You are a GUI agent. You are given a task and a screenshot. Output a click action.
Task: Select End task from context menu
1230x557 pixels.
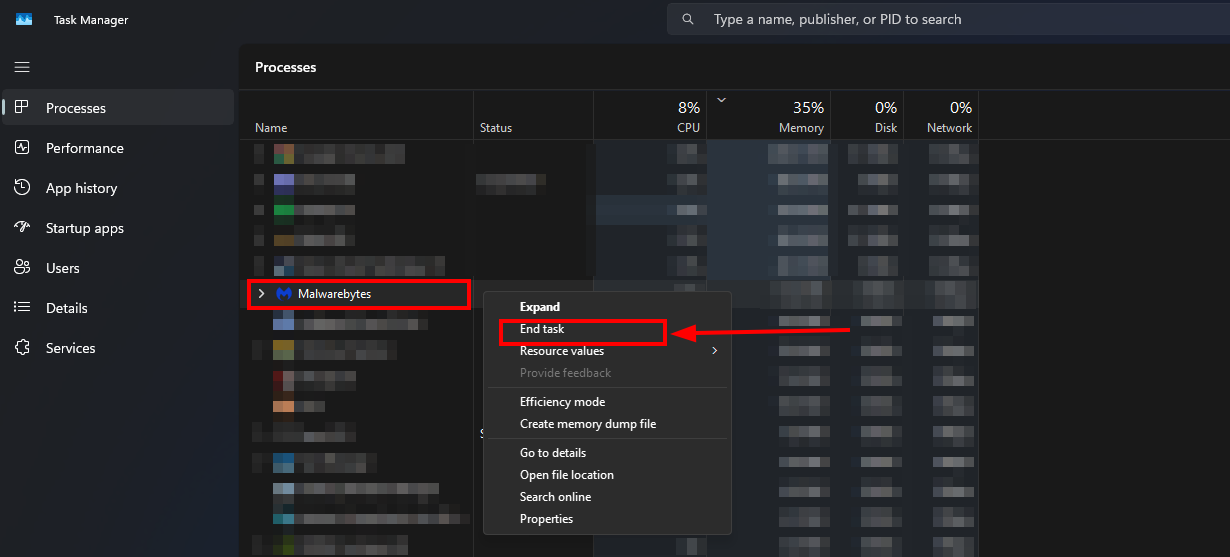click(542, 329)
